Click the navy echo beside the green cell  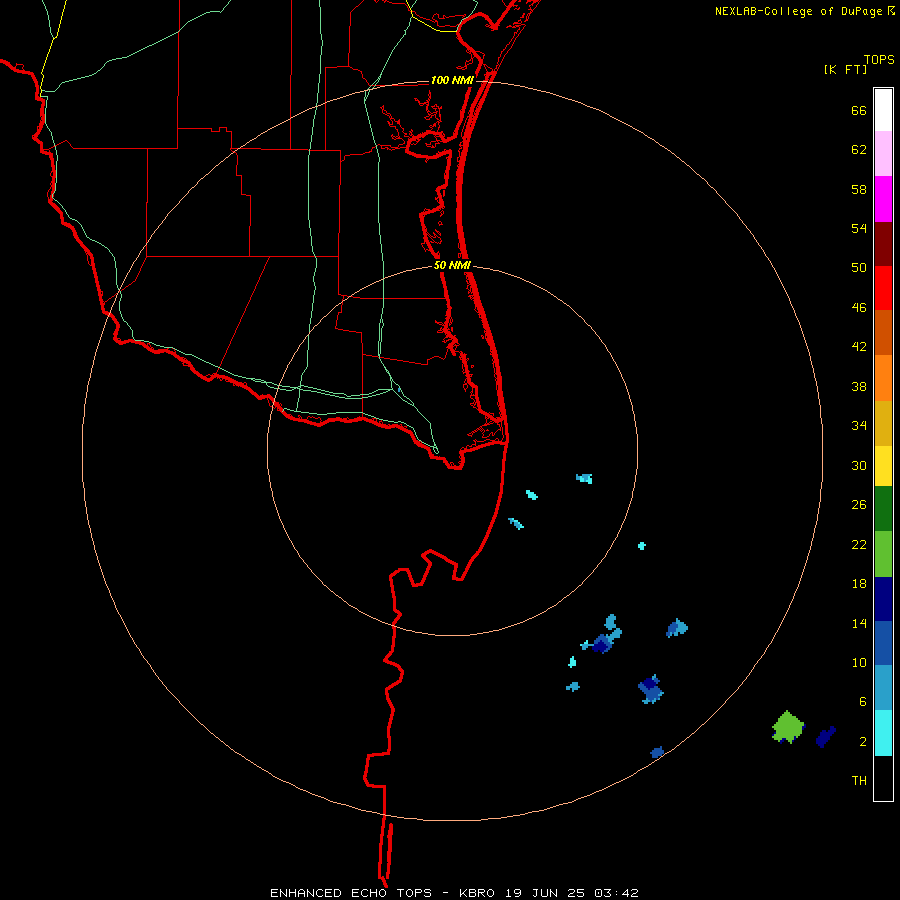point(825,737)
